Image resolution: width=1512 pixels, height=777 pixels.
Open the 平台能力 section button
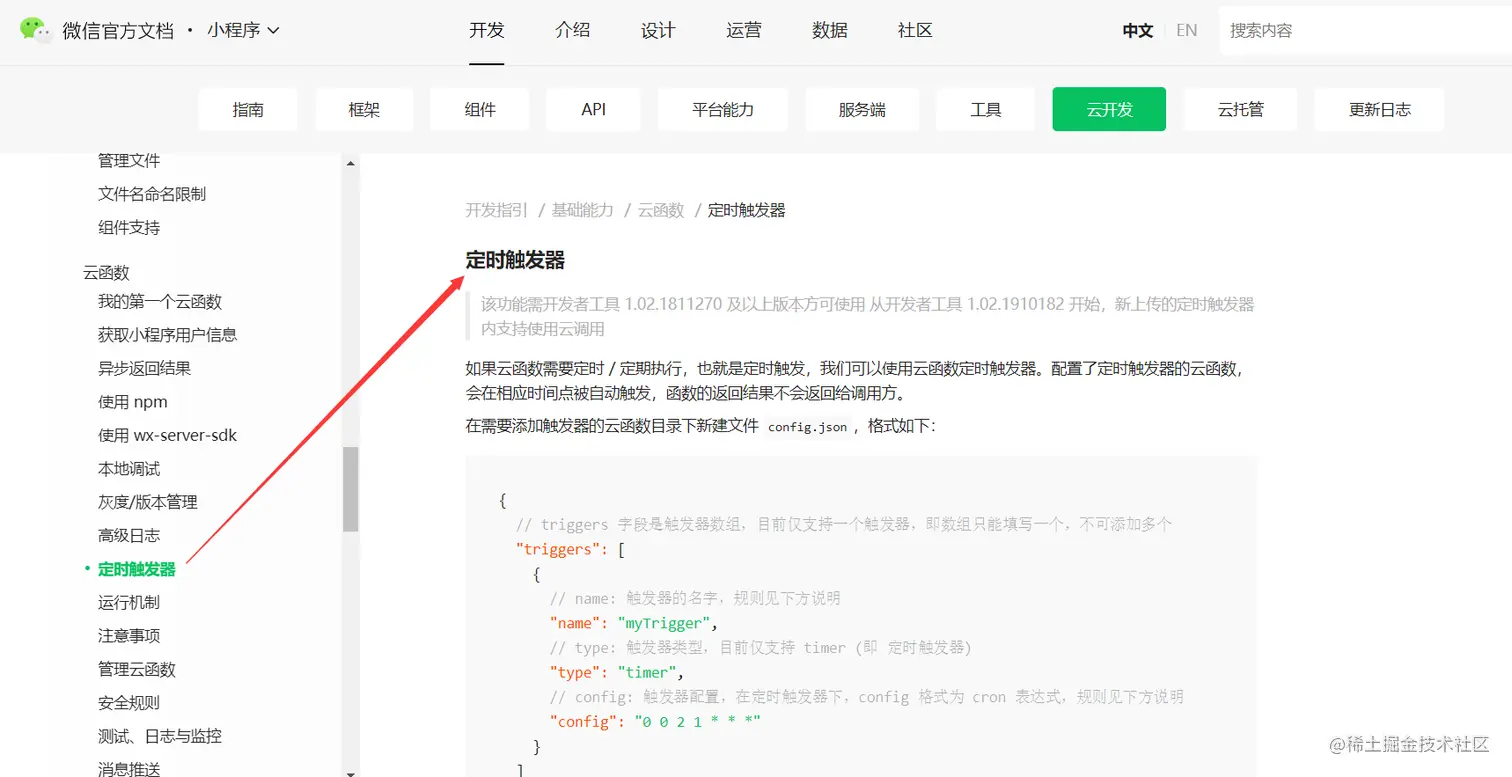tap(723, 109)
